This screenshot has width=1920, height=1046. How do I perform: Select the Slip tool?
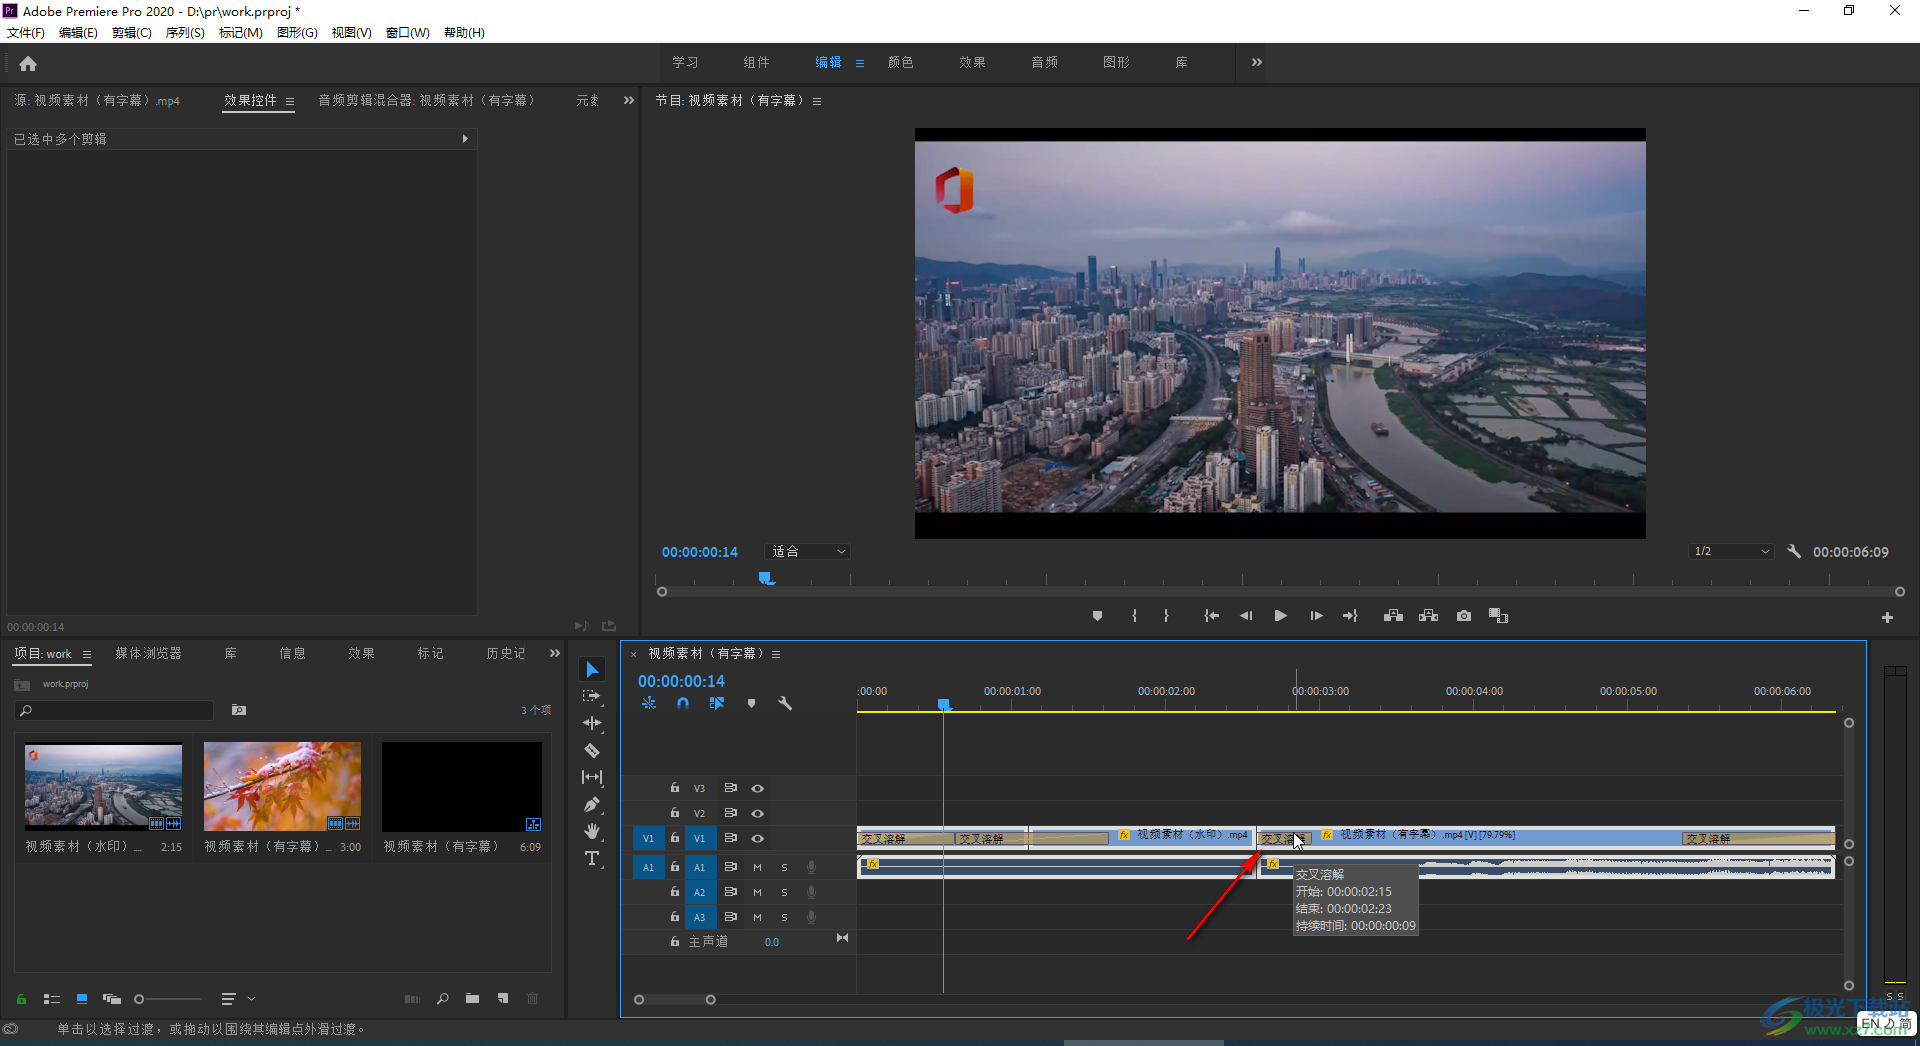pyautogui.click(x=592, y=777)
